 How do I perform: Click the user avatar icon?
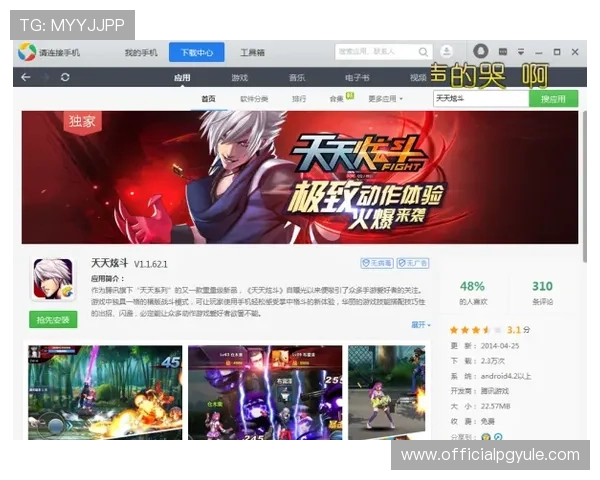pyautogui.click(x=481, y=51)
